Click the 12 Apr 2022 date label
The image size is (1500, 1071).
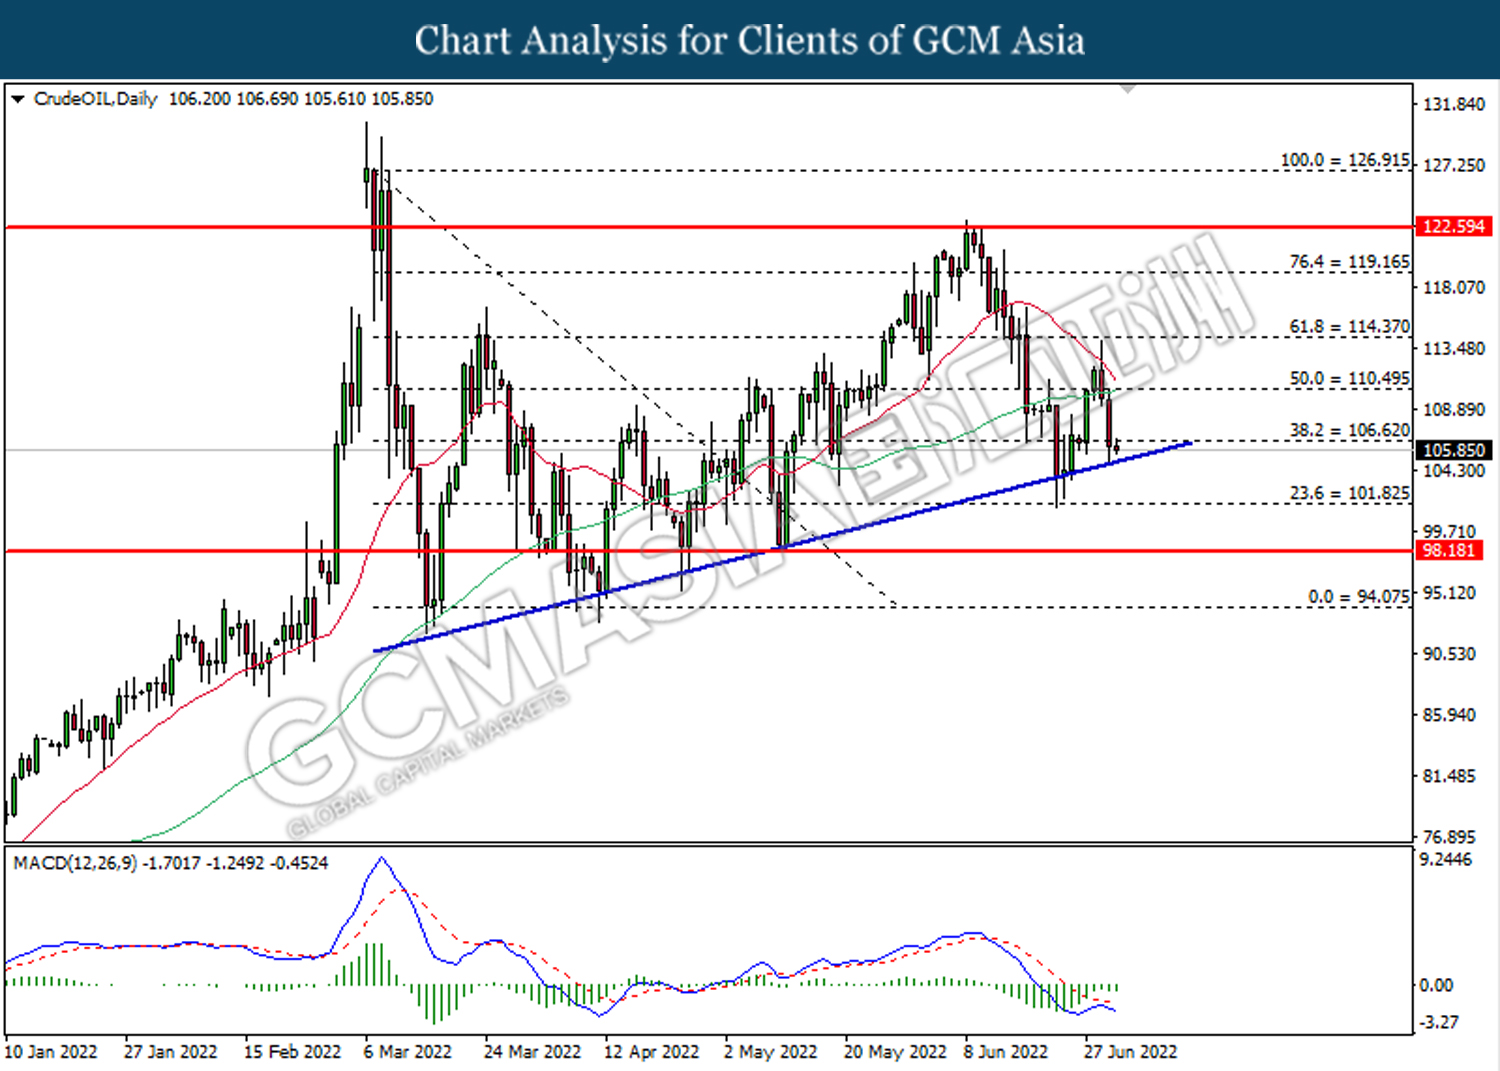[x=652, y=1052]
